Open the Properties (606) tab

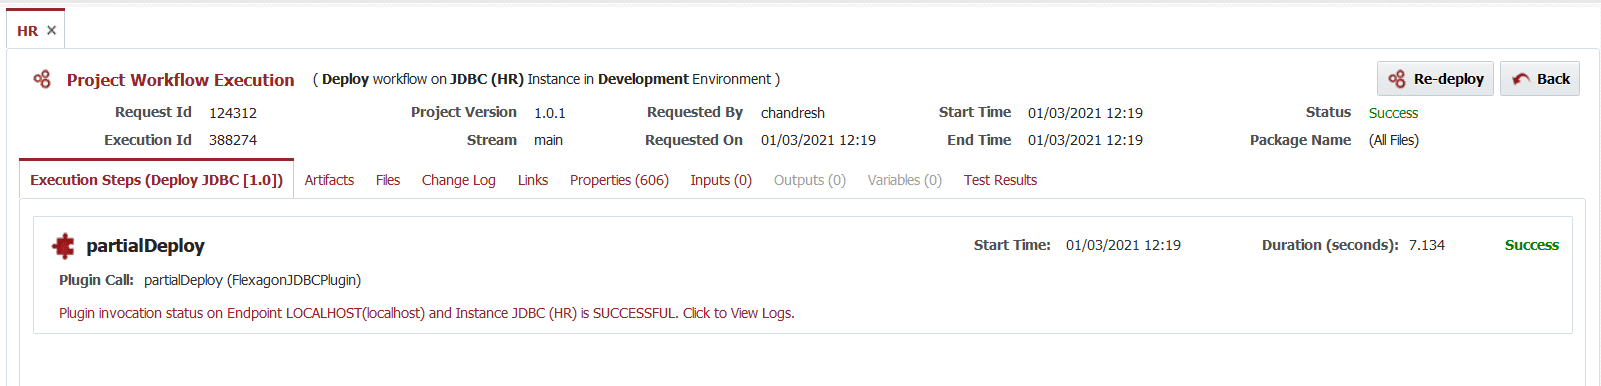[x=619, y=180]
